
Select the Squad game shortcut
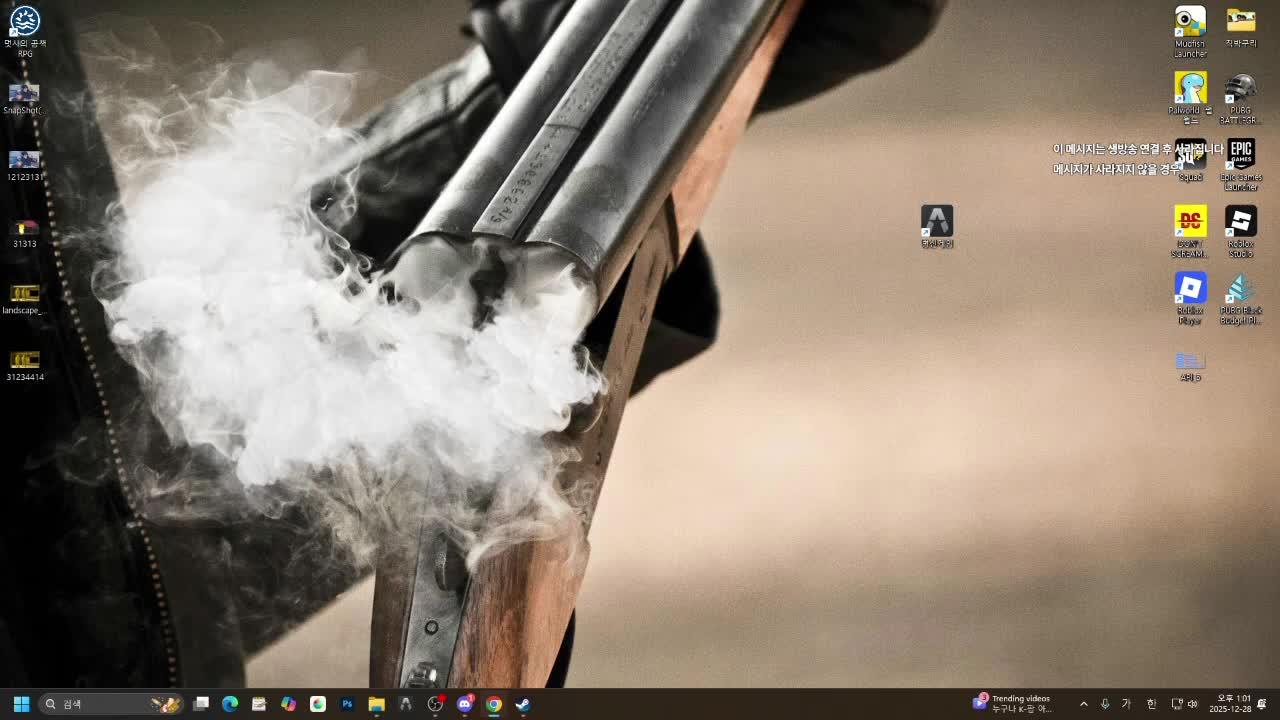click(1190, 160)
